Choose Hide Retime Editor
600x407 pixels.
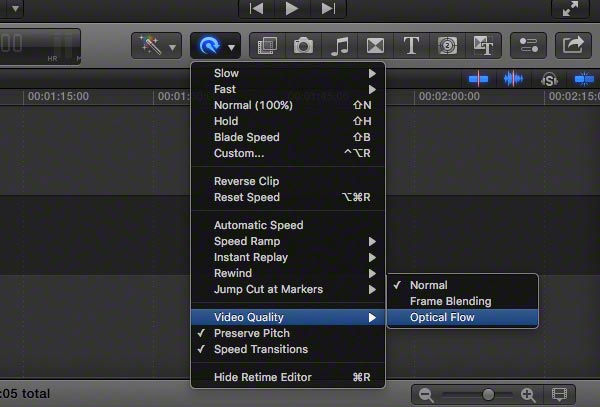click(x=288, y=377)
